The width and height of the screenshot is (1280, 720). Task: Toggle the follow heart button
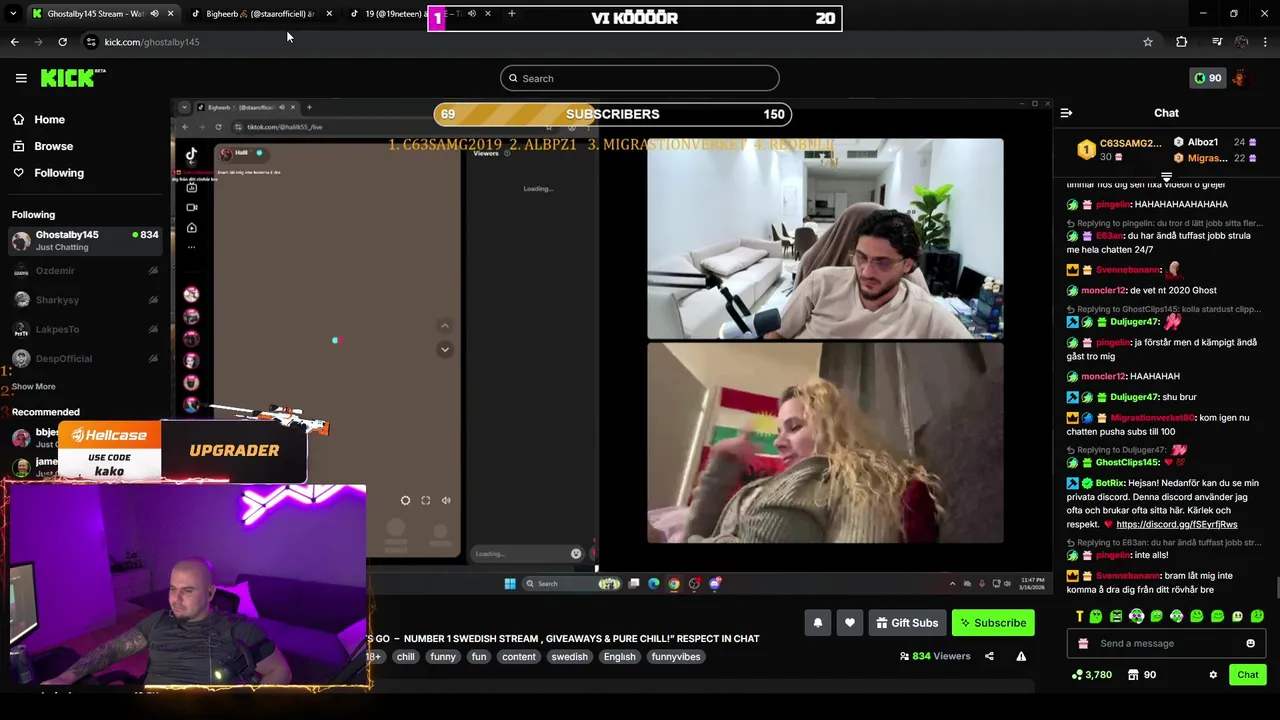point(850,623)
